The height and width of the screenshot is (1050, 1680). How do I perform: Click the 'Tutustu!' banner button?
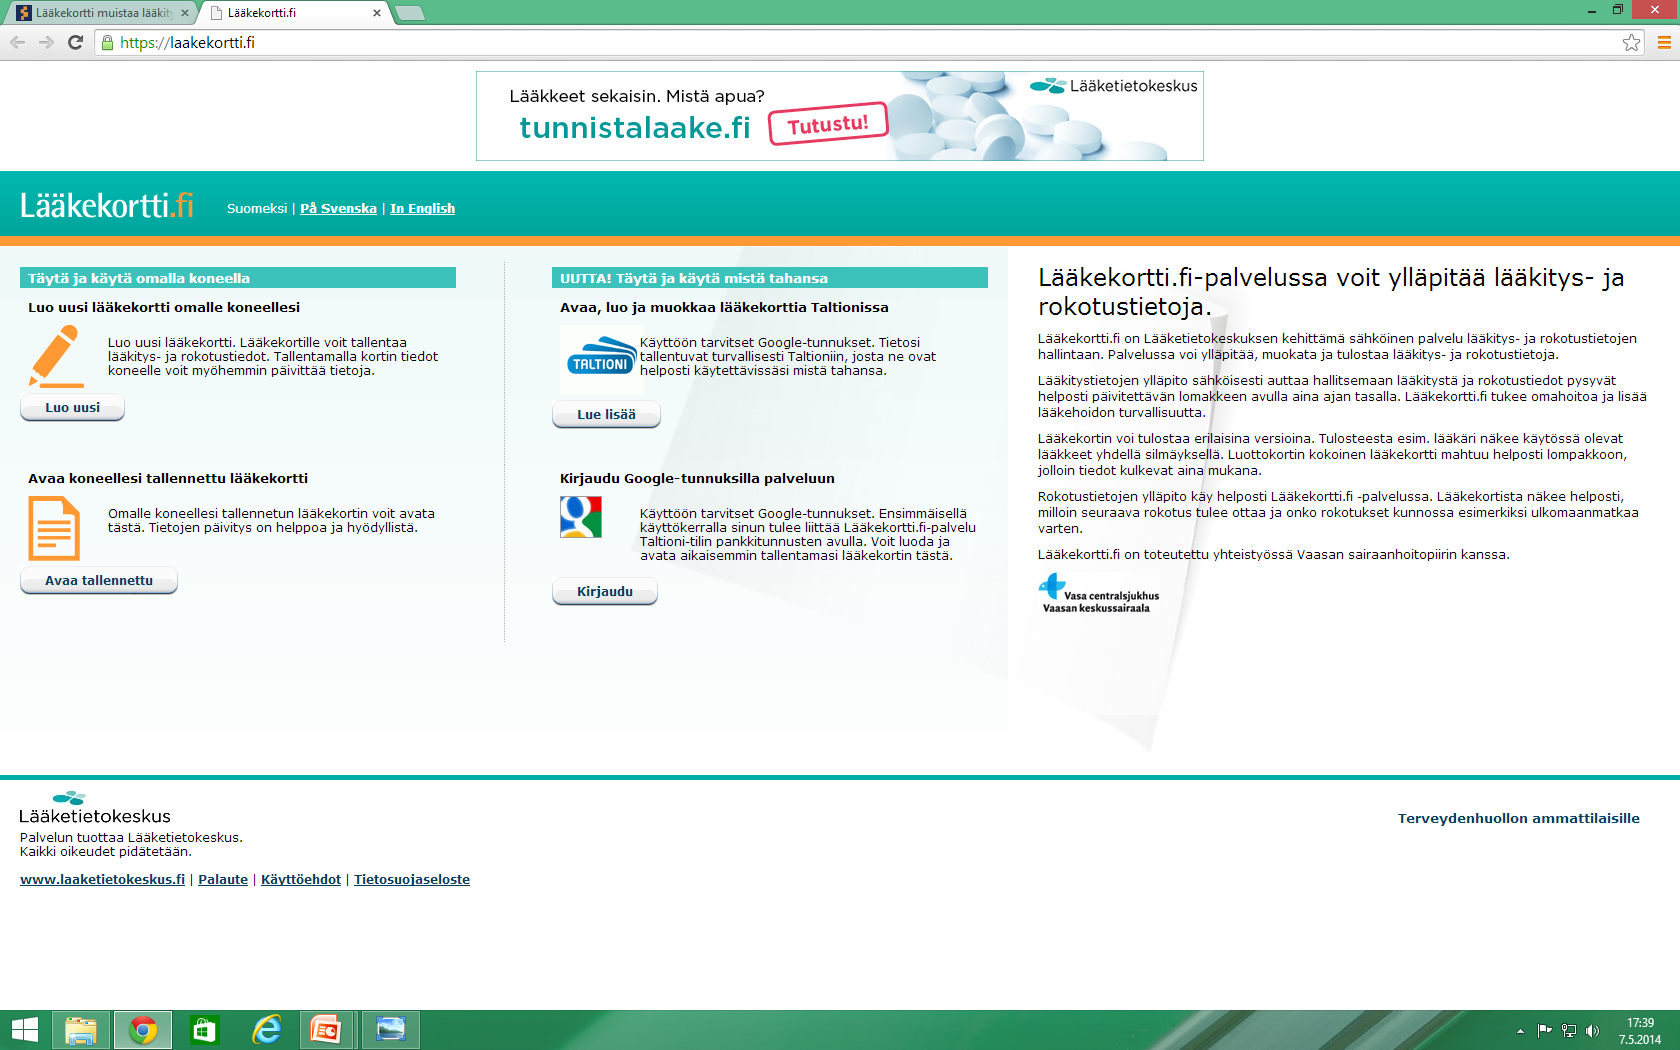click(x=828, y=125)
